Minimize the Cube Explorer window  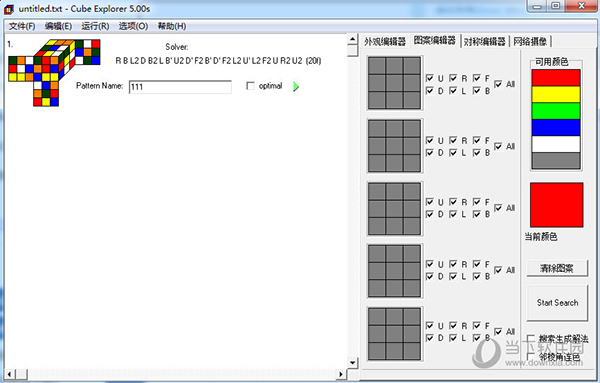[x=537, y=6]
